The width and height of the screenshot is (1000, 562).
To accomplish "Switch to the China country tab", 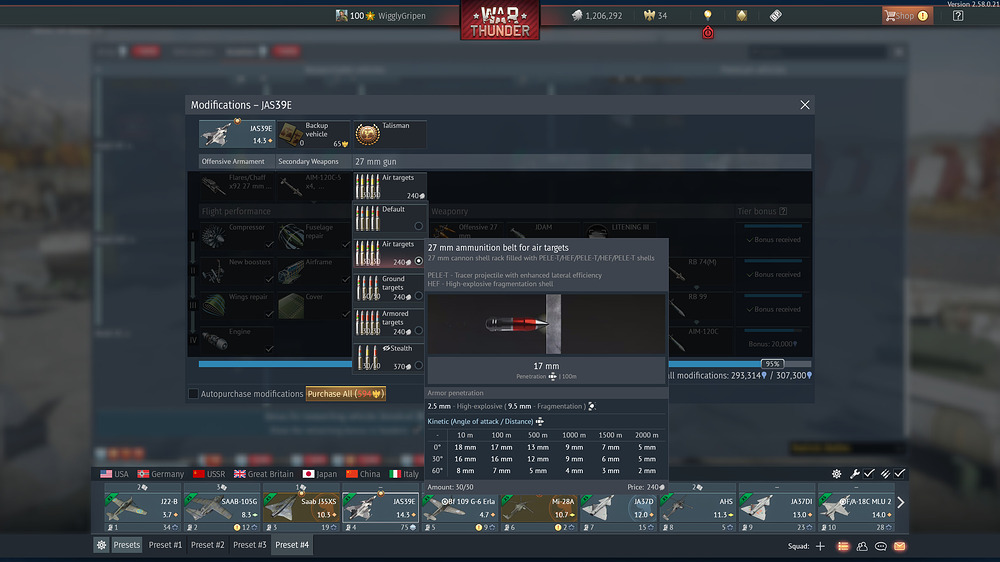I will [363, 474].
